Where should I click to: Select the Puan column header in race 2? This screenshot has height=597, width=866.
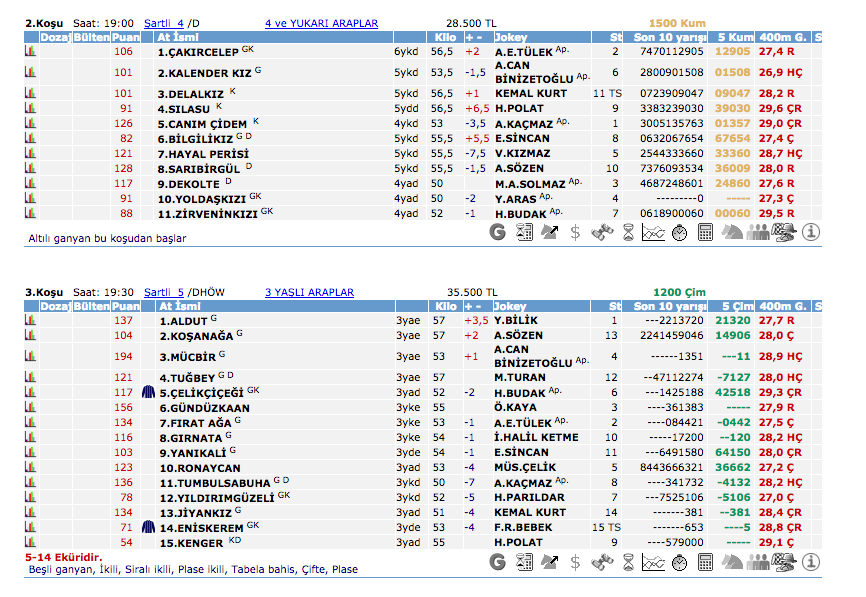coord(126,37)
